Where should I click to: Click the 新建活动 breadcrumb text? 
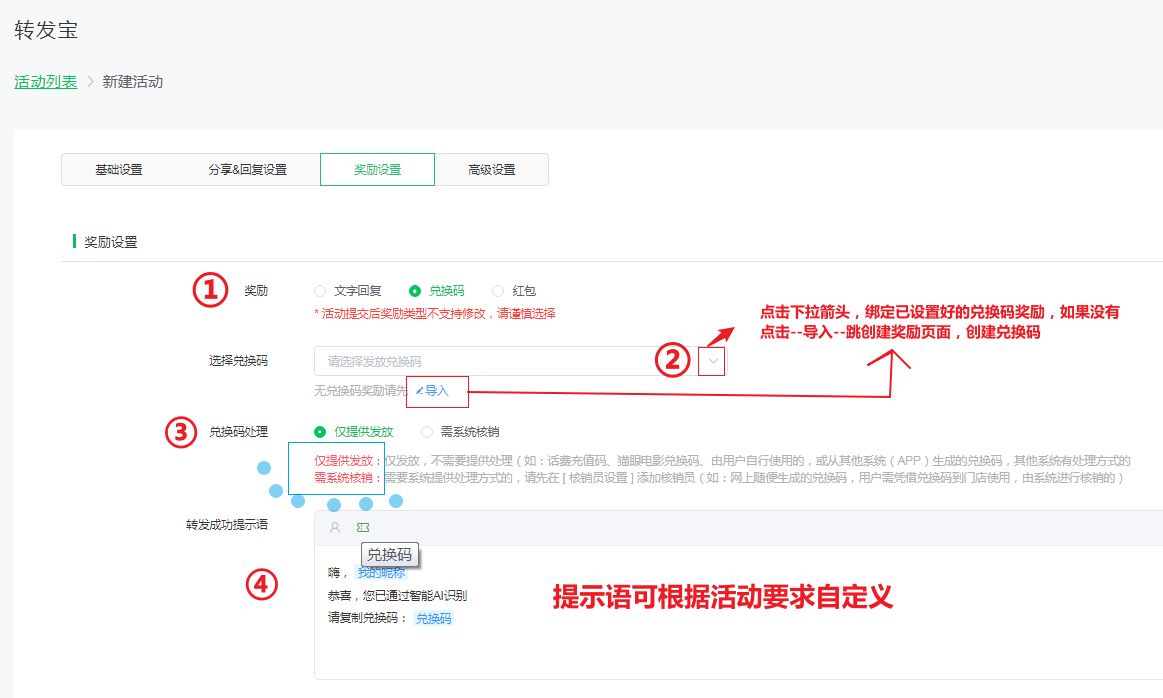133,82
